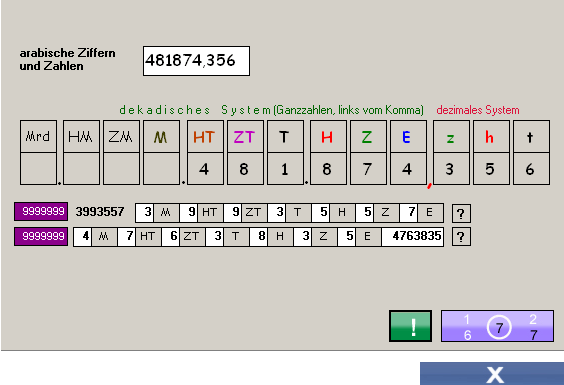Select the magenta ZT place value header
This screenshot has height=385, width=564.
[x=245, y=136]
